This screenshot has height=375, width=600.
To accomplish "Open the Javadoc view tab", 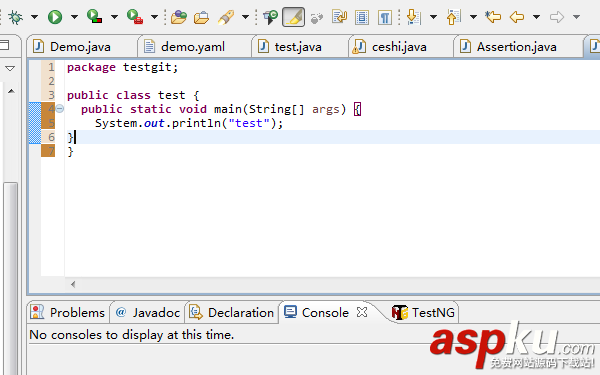I will coord(148,313).
